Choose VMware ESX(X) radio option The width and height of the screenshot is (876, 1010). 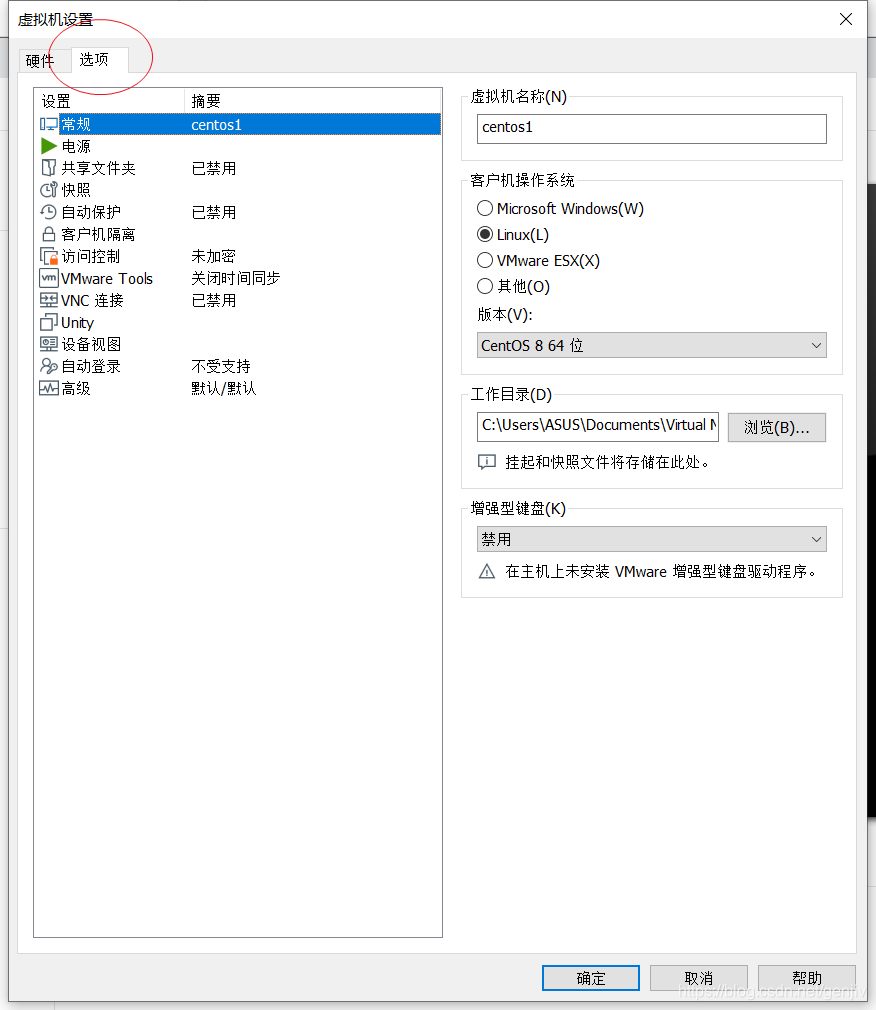point(485,260)
